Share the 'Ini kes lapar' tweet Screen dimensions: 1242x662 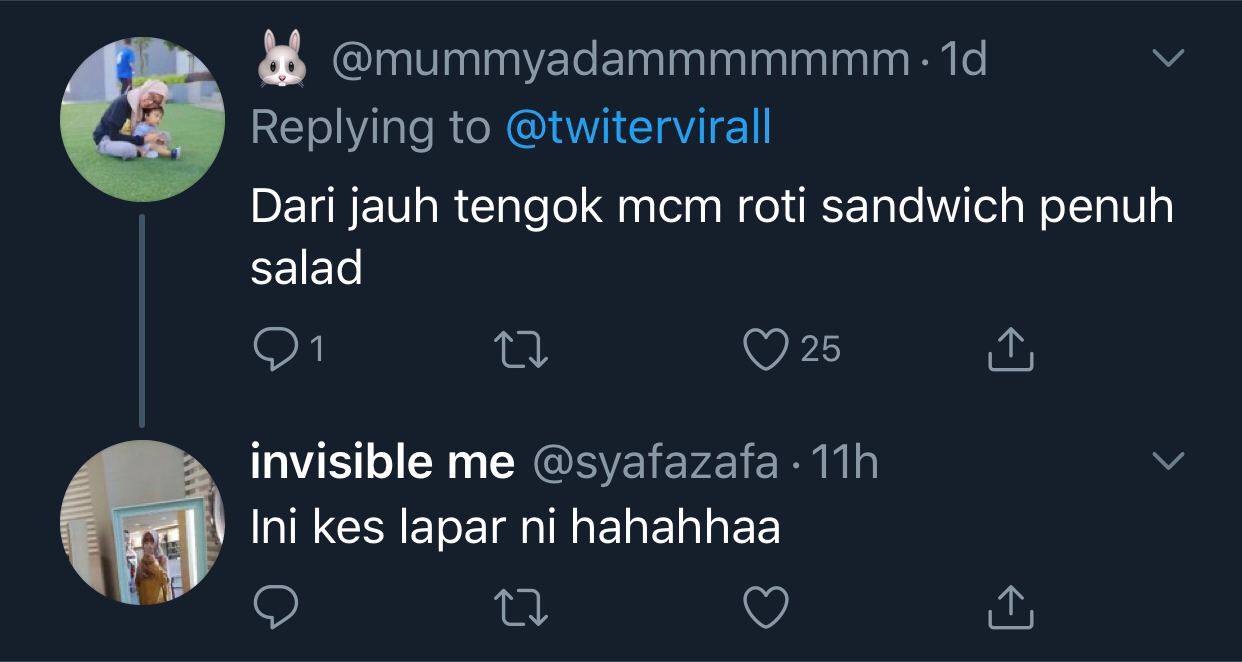[1010, 606]
